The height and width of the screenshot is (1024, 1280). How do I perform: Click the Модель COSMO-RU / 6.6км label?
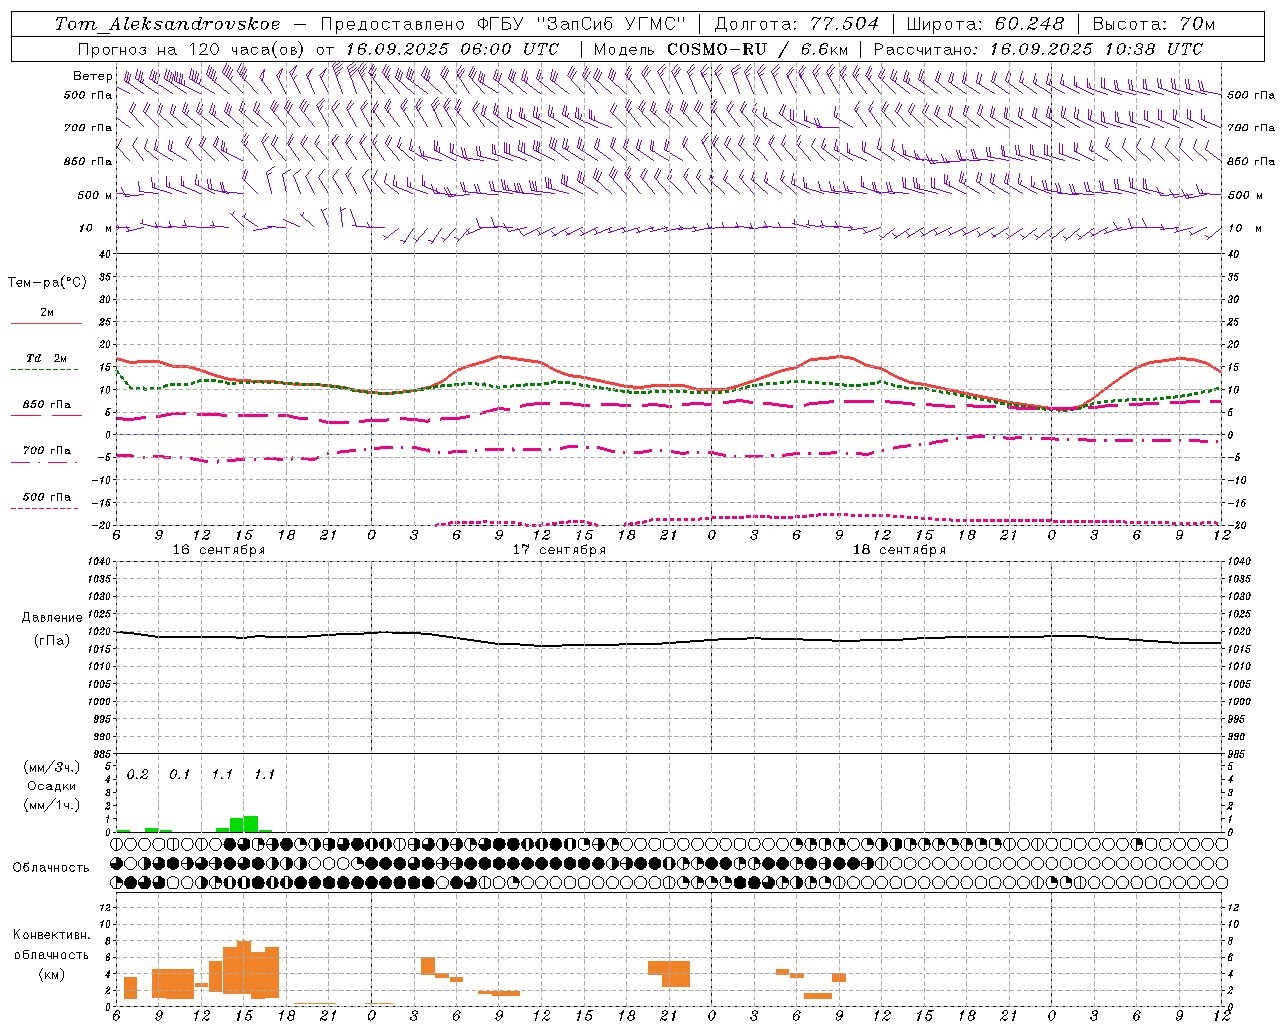pyautogui.click(x=721, y=49)
